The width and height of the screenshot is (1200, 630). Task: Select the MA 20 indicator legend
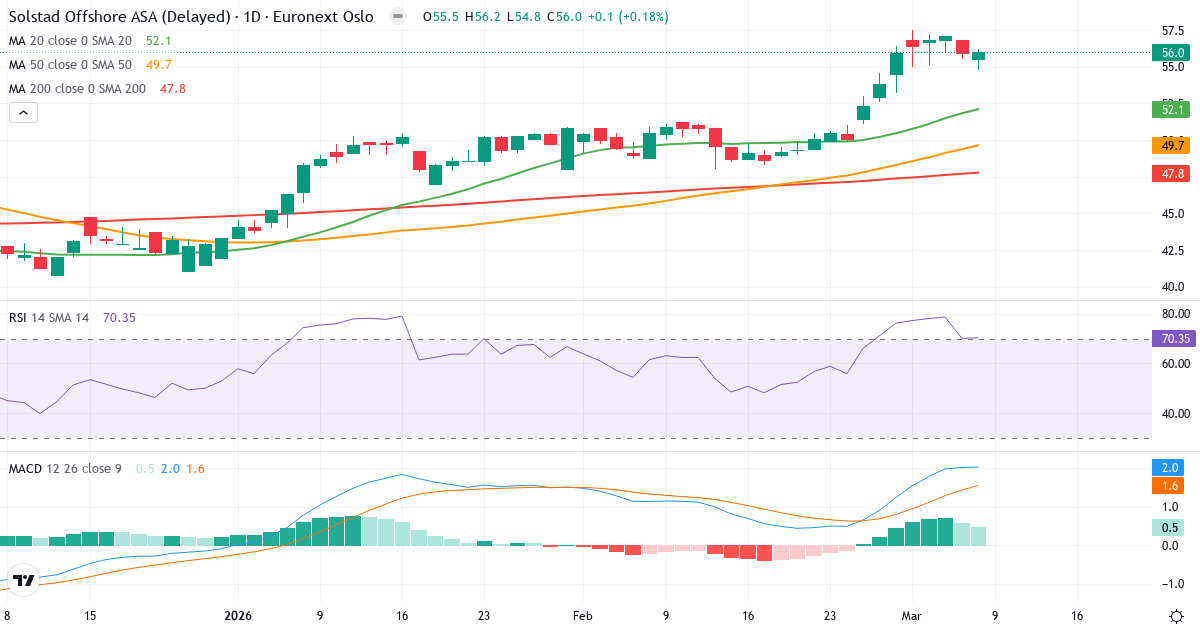(x=70, y=41)
